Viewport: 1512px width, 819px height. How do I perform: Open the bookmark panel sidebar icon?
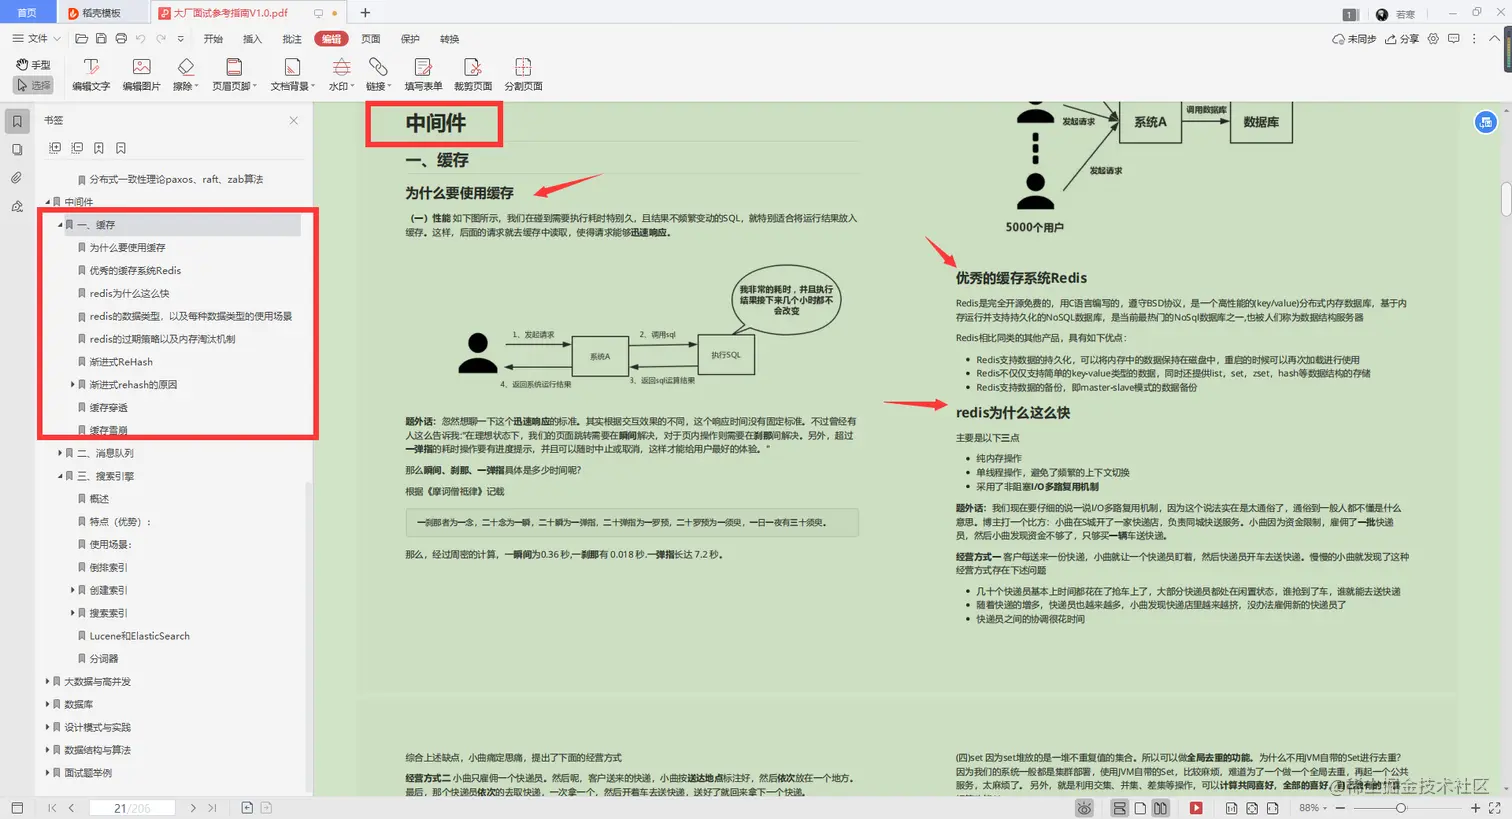(17, 121)
